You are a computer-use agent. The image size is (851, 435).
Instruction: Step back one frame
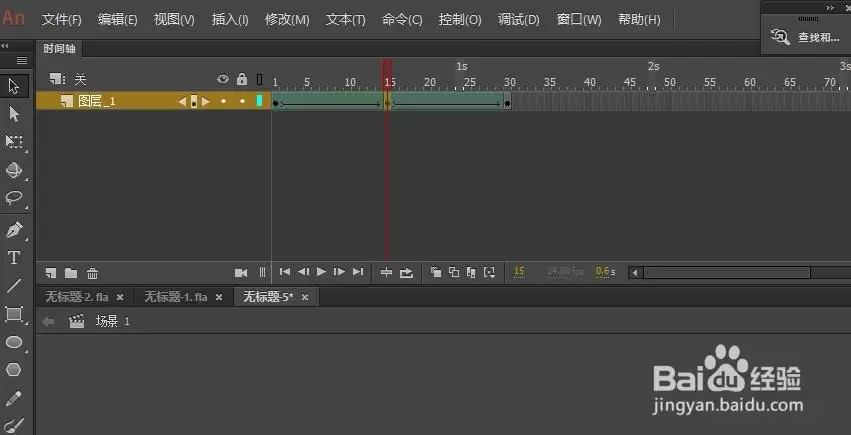[x=303, y=272]
